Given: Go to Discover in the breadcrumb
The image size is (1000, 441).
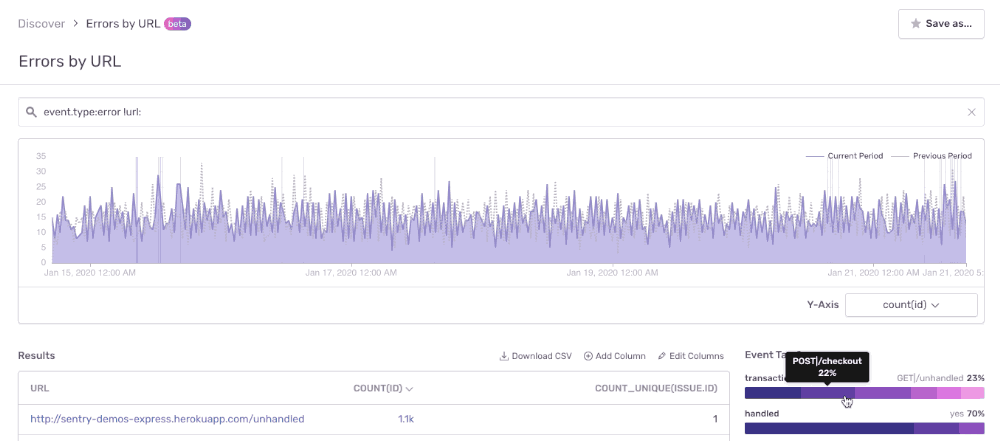Looking at the screenshot, I should pyautogui.click(x=41, y=24).
